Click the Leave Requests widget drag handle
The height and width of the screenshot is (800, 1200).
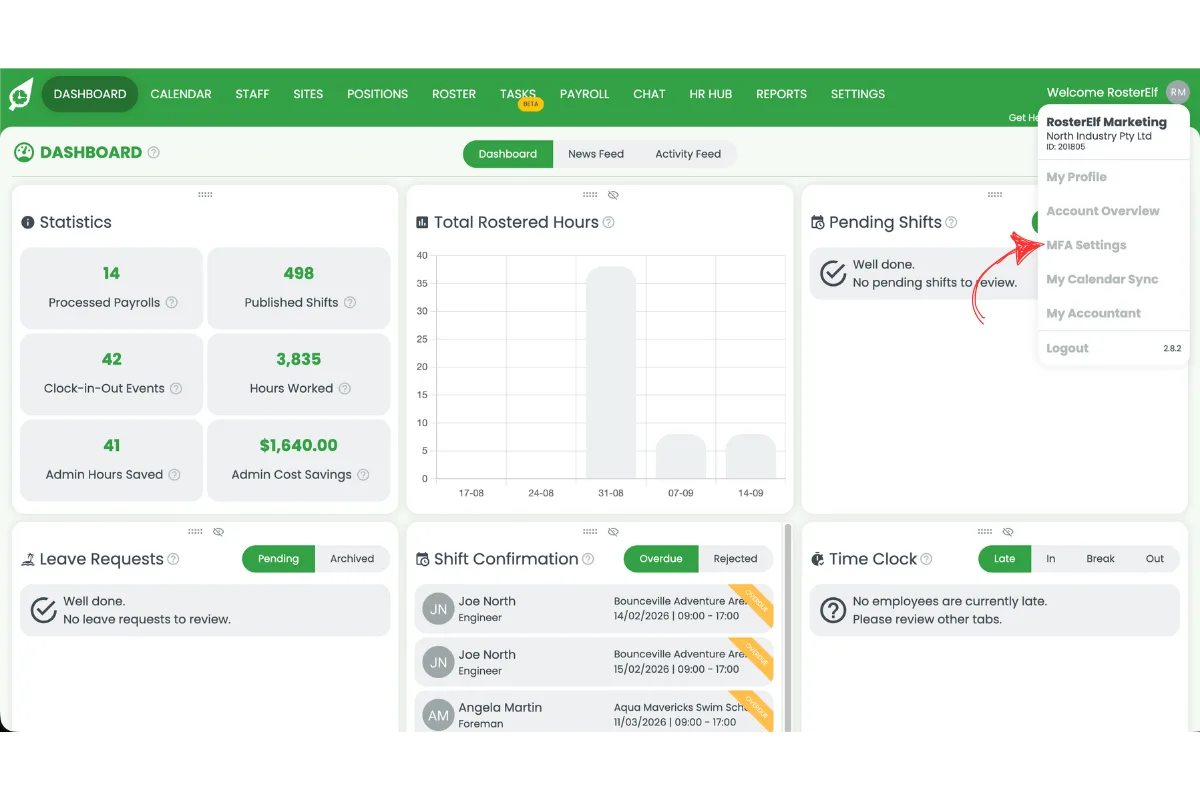[x=196, y=532]
